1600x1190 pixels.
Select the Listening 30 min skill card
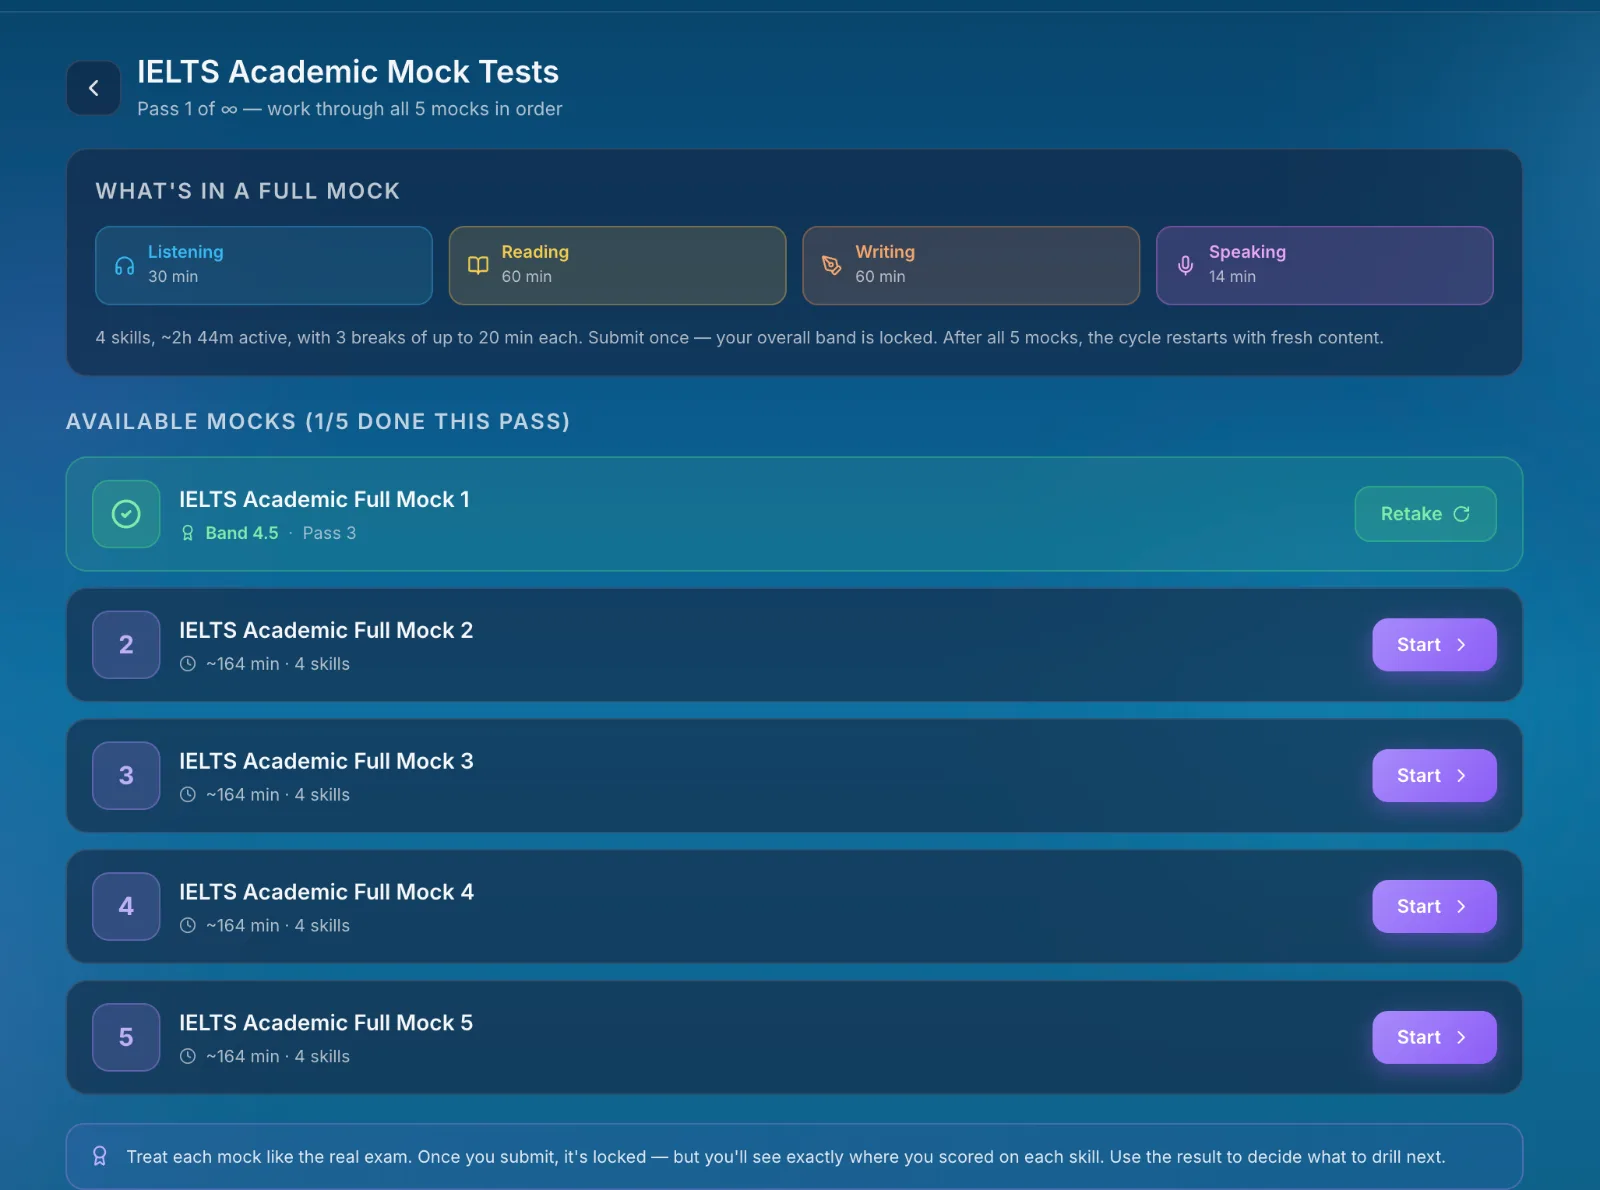(x=264, y=265)
